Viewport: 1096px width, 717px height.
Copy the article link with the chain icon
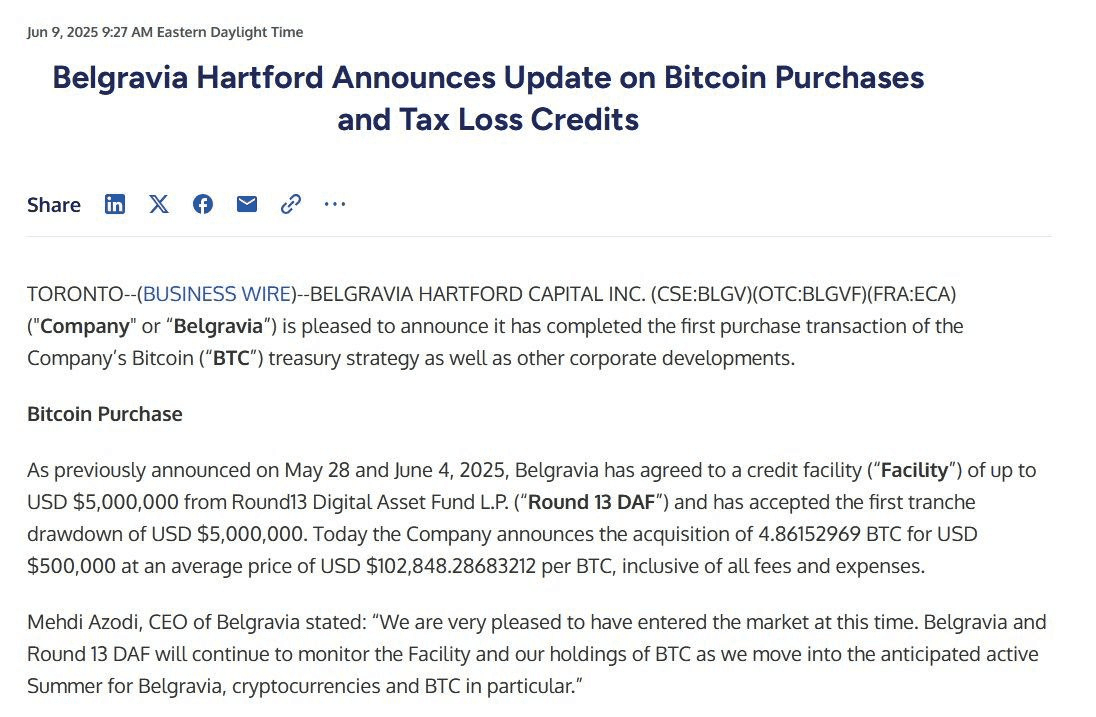tap(291, 204)
